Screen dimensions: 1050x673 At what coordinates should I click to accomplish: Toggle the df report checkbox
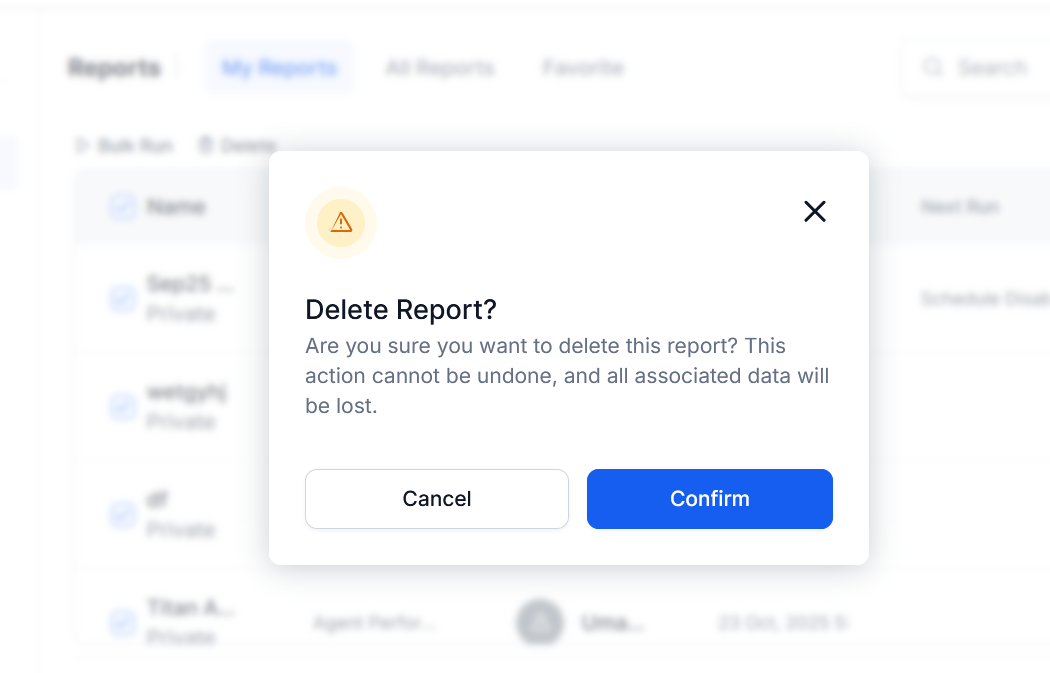122,514
